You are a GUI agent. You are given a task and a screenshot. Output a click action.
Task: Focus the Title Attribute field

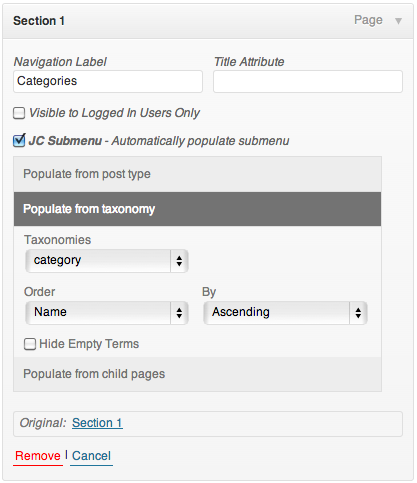coord(308,81)
